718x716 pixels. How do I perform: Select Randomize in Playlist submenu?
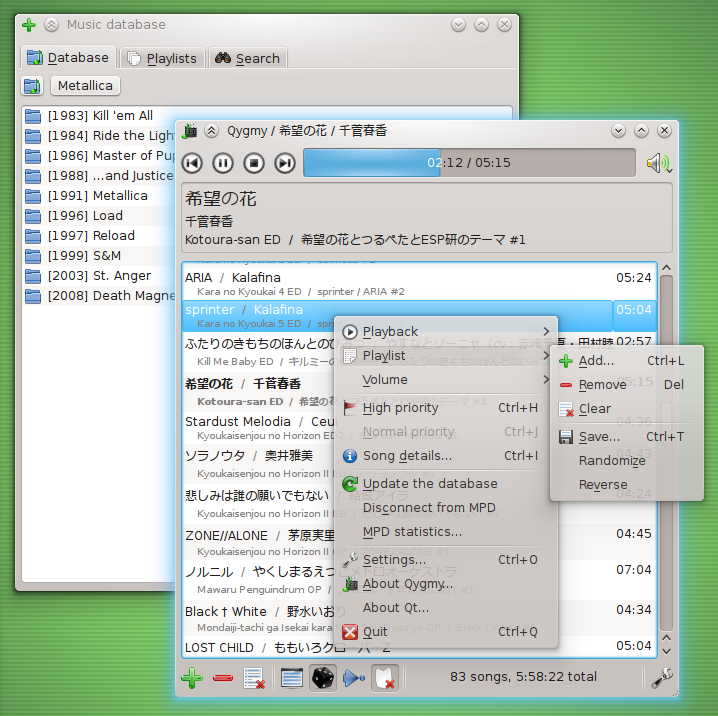click(626, 461)
